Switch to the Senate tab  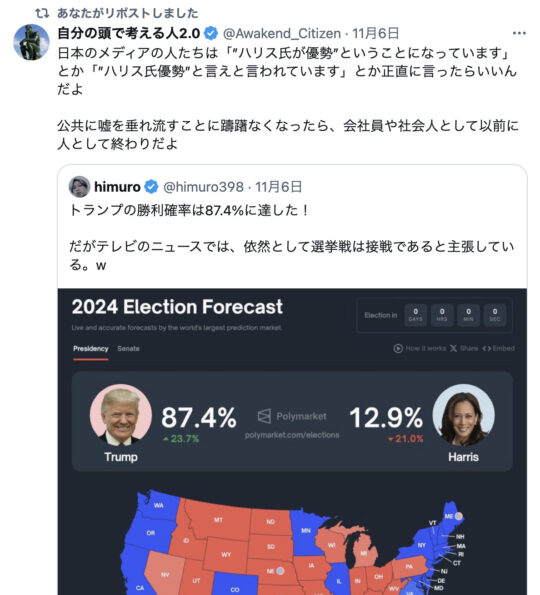click(x=128, y=348)
